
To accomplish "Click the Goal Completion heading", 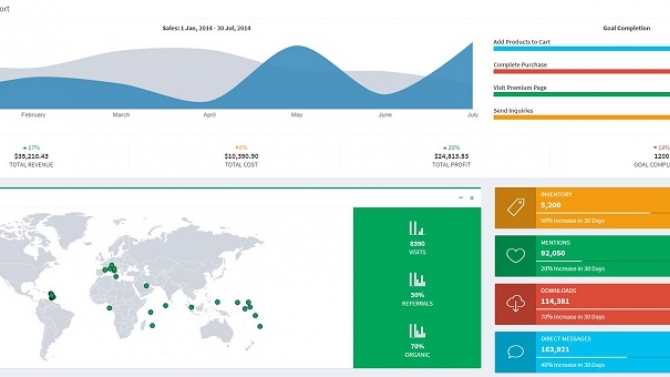I will (626, 28).
